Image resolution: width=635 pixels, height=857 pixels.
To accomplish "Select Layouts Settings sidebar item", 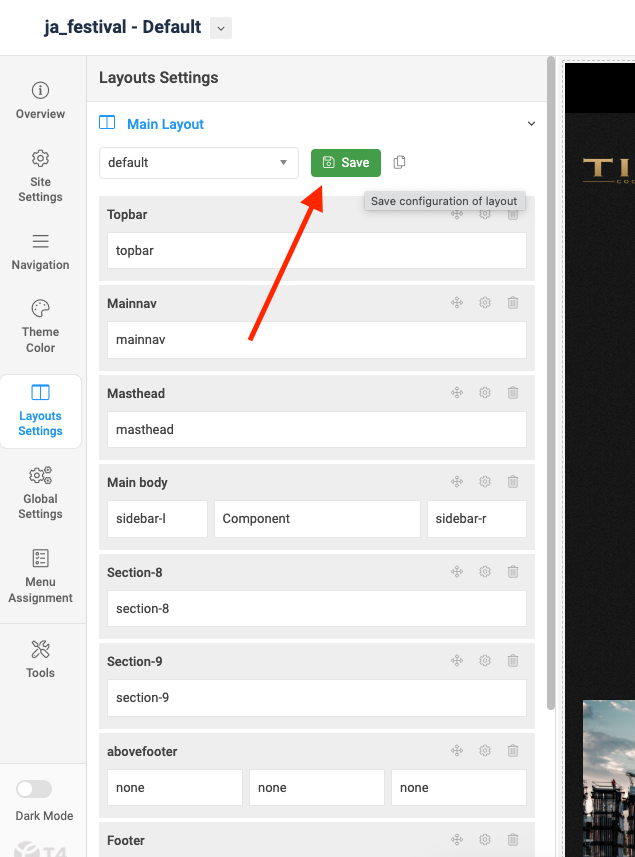I will [x=40, y=411].
